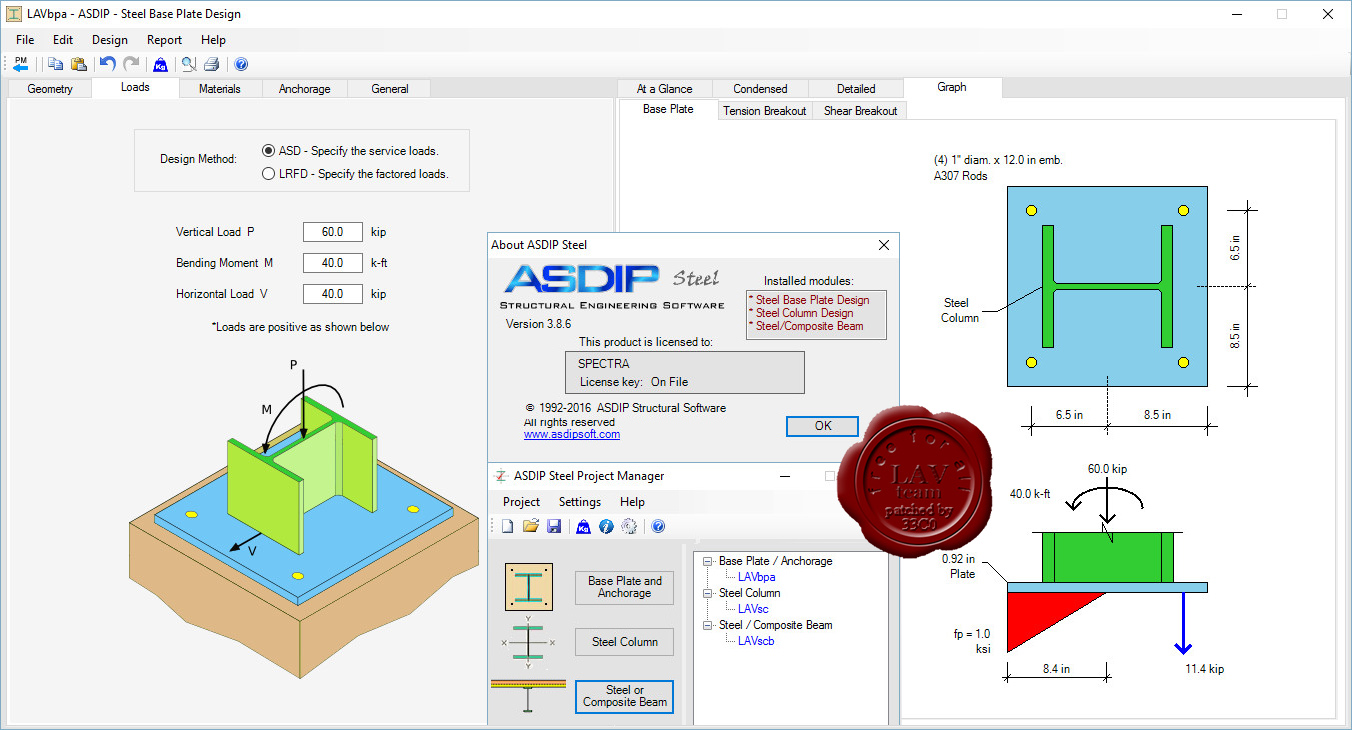Screen dimensions: 1352x730
Task: Switch to the Geometry tab
Action: point(50,89)
